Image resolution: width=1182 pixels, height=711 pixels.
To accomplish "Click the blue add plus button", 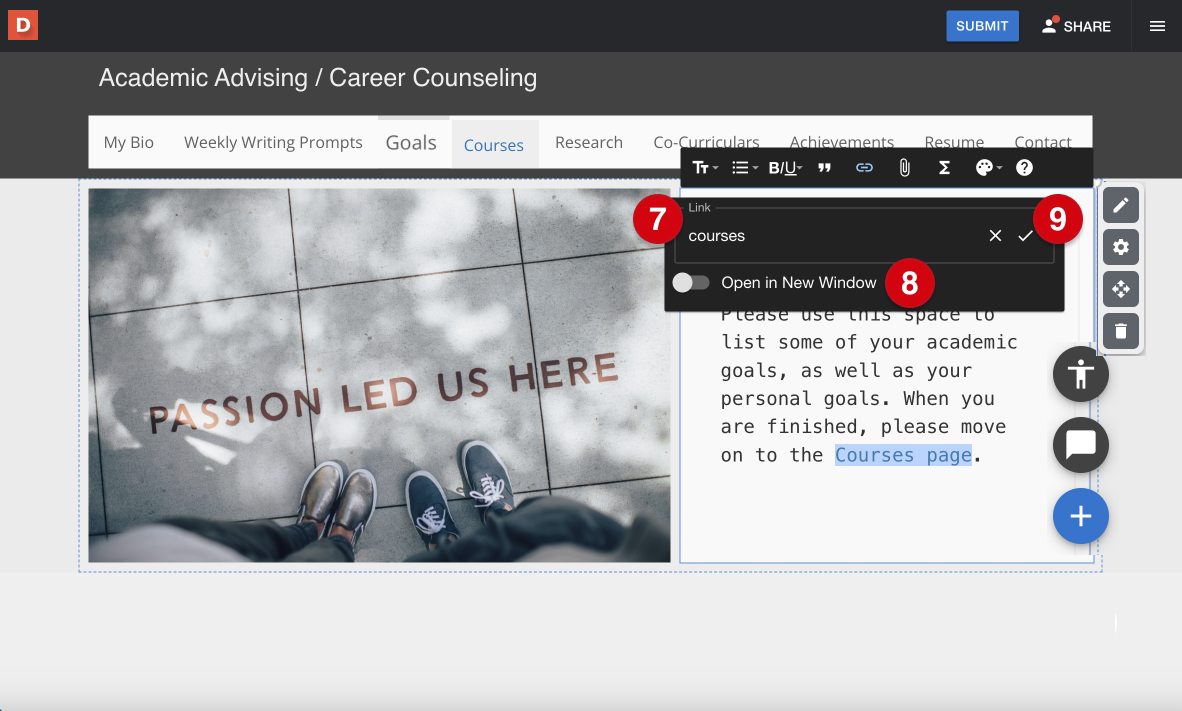I will 1080,516.
